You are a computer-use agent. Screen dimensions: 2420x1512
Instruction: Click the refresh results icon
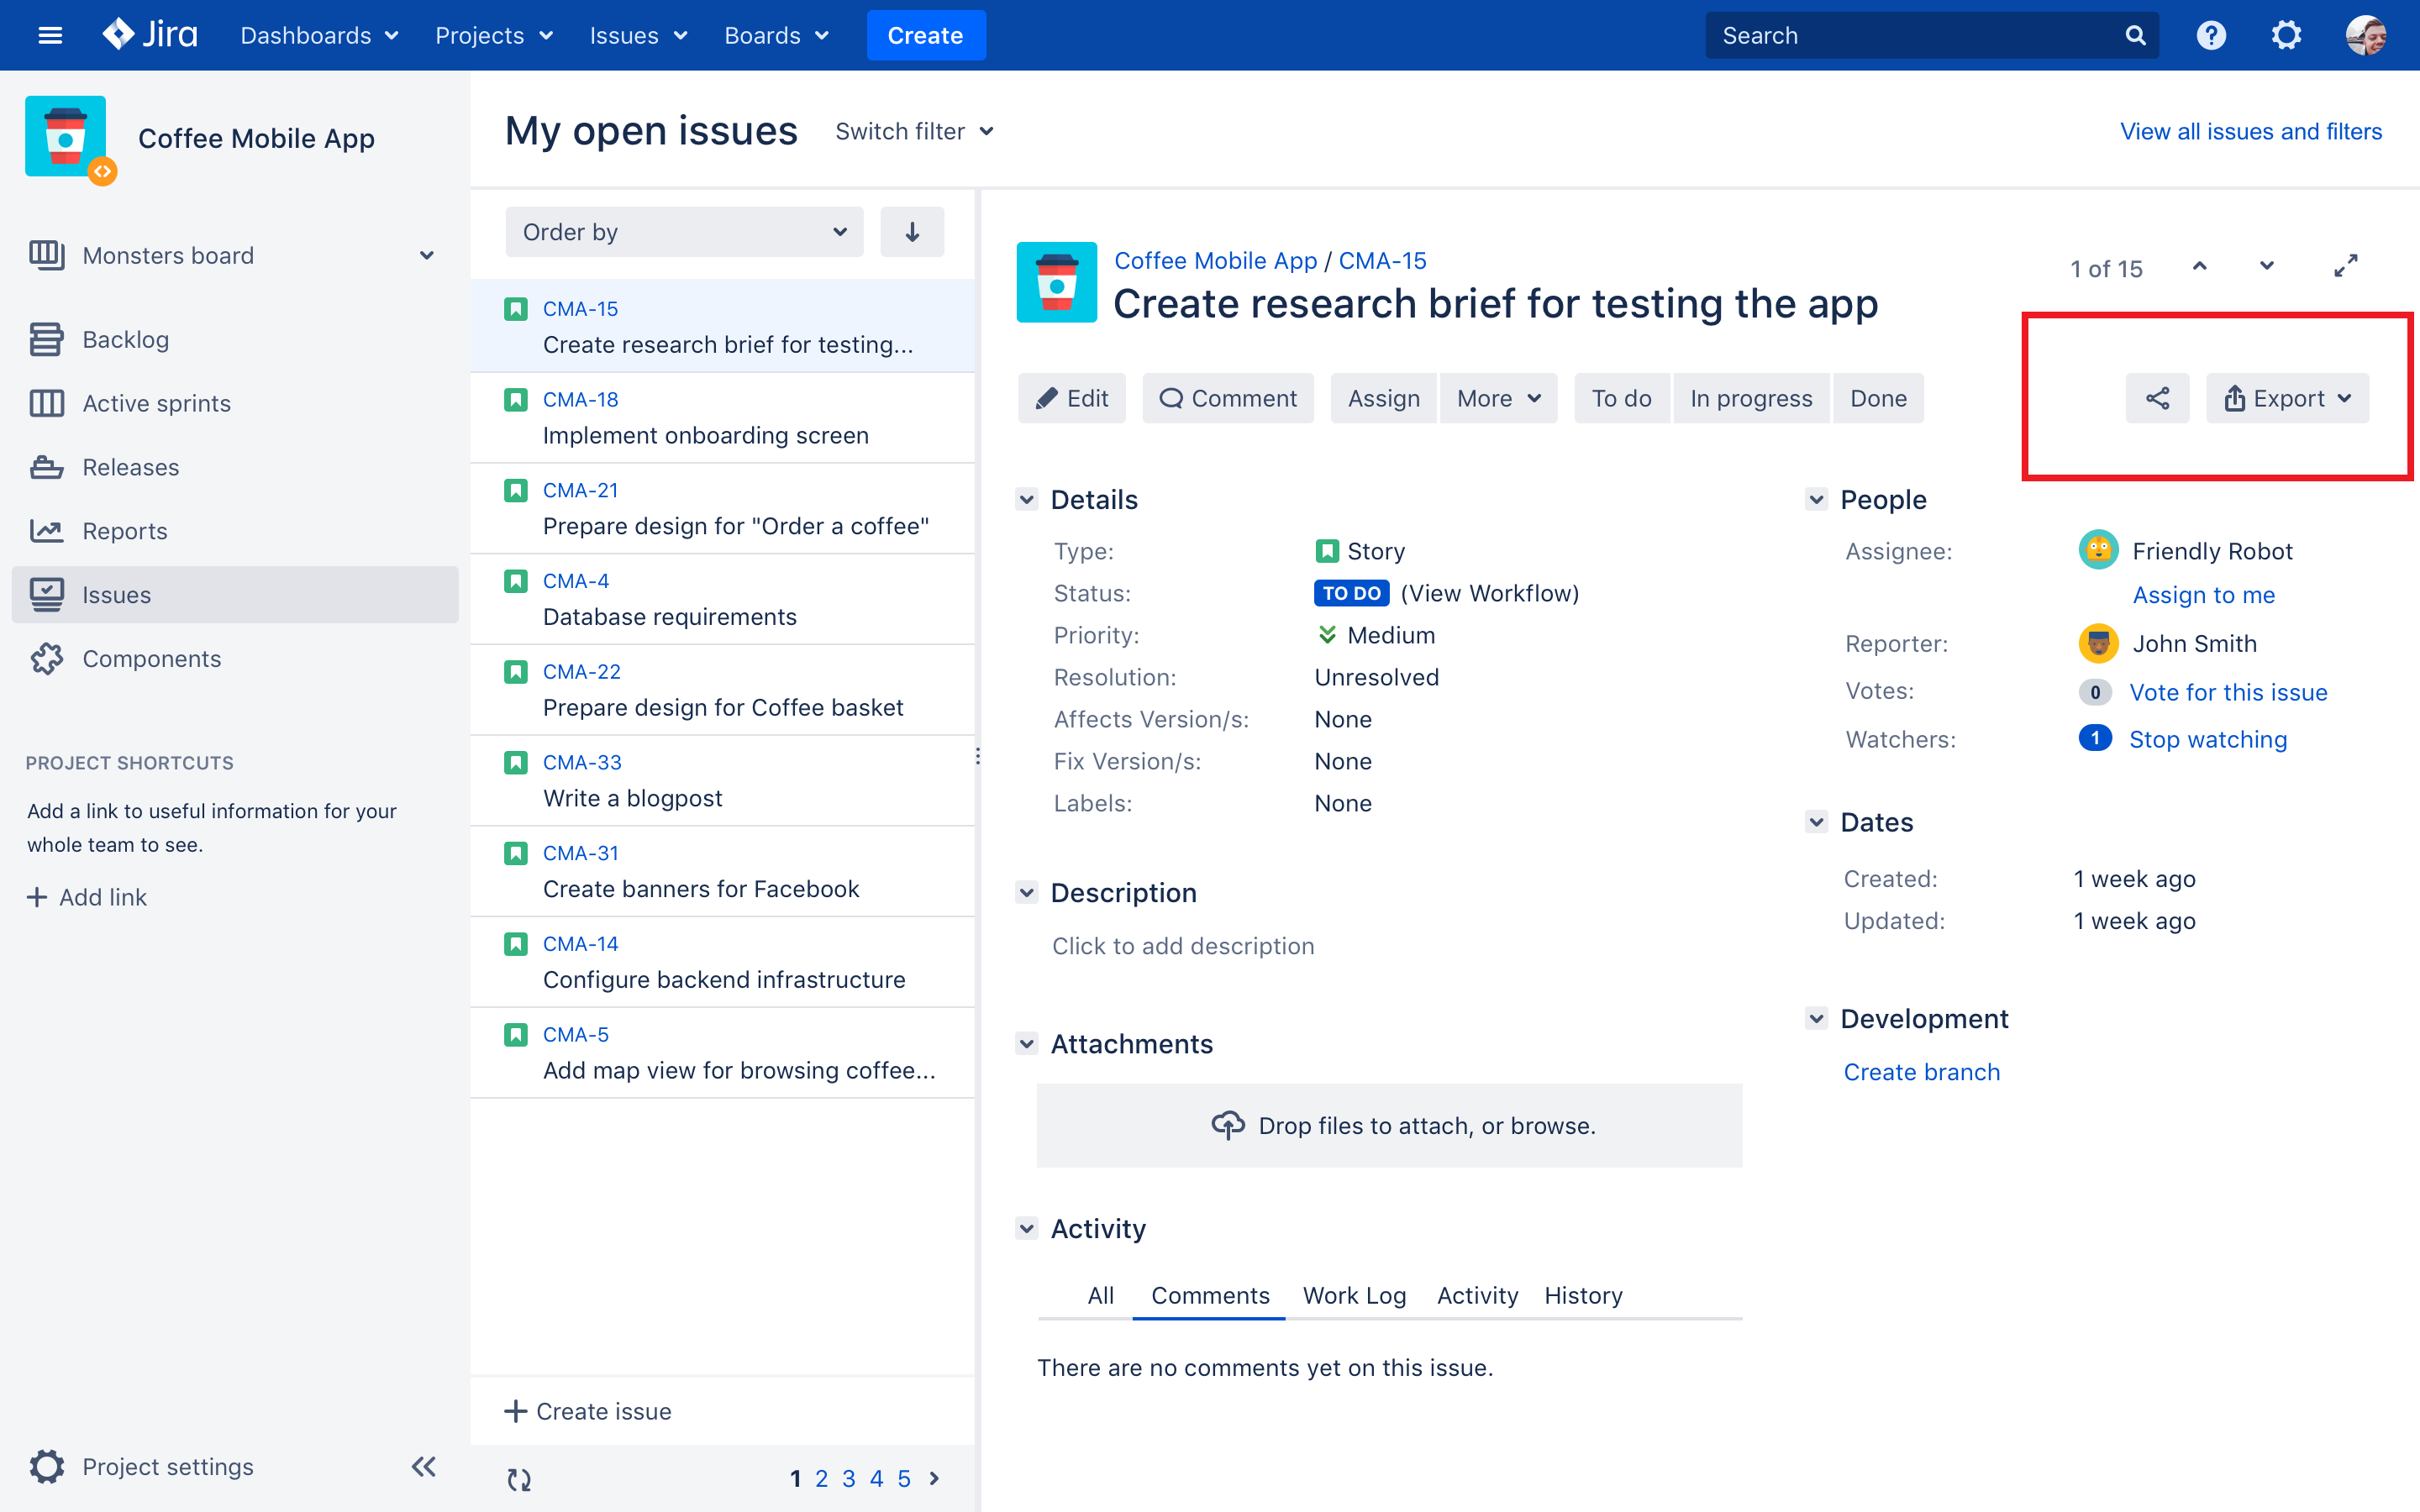pyautogui.click(x=519, y=1479)
